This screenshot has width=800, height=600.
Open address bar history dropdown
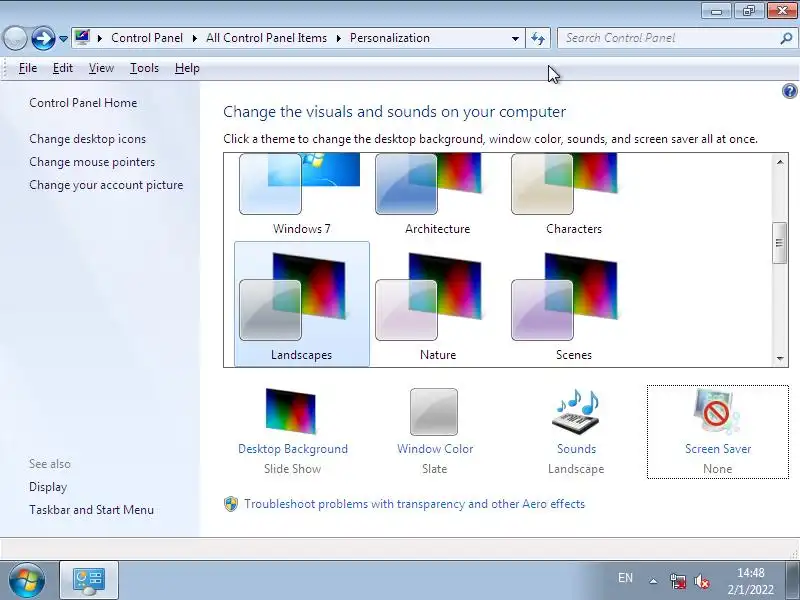(515, 38)
